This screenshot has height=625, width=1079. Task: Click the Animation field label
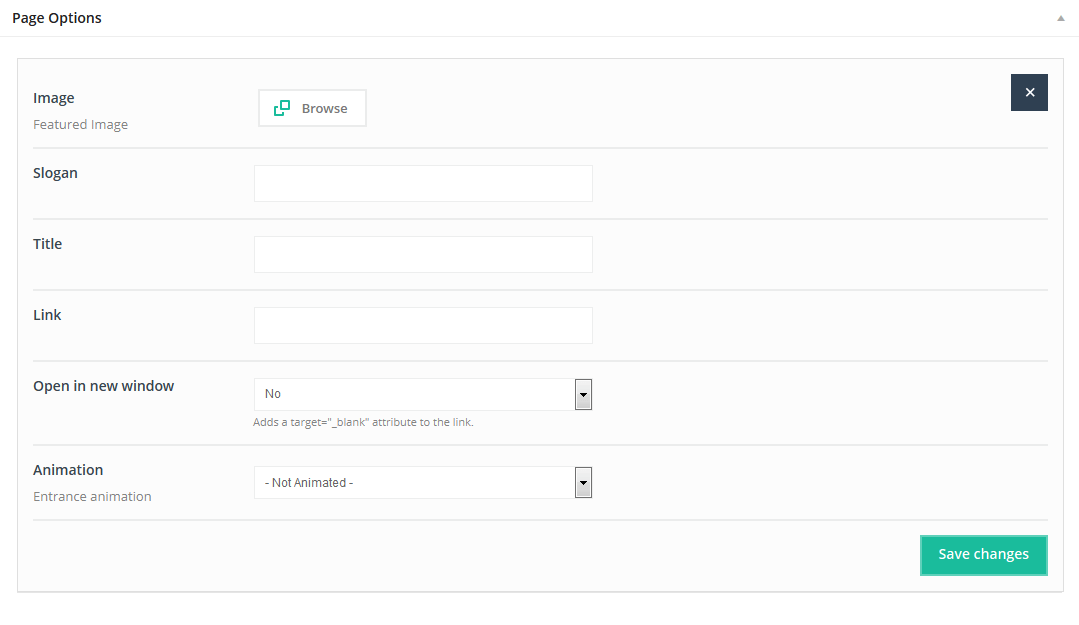click(68, 470)
